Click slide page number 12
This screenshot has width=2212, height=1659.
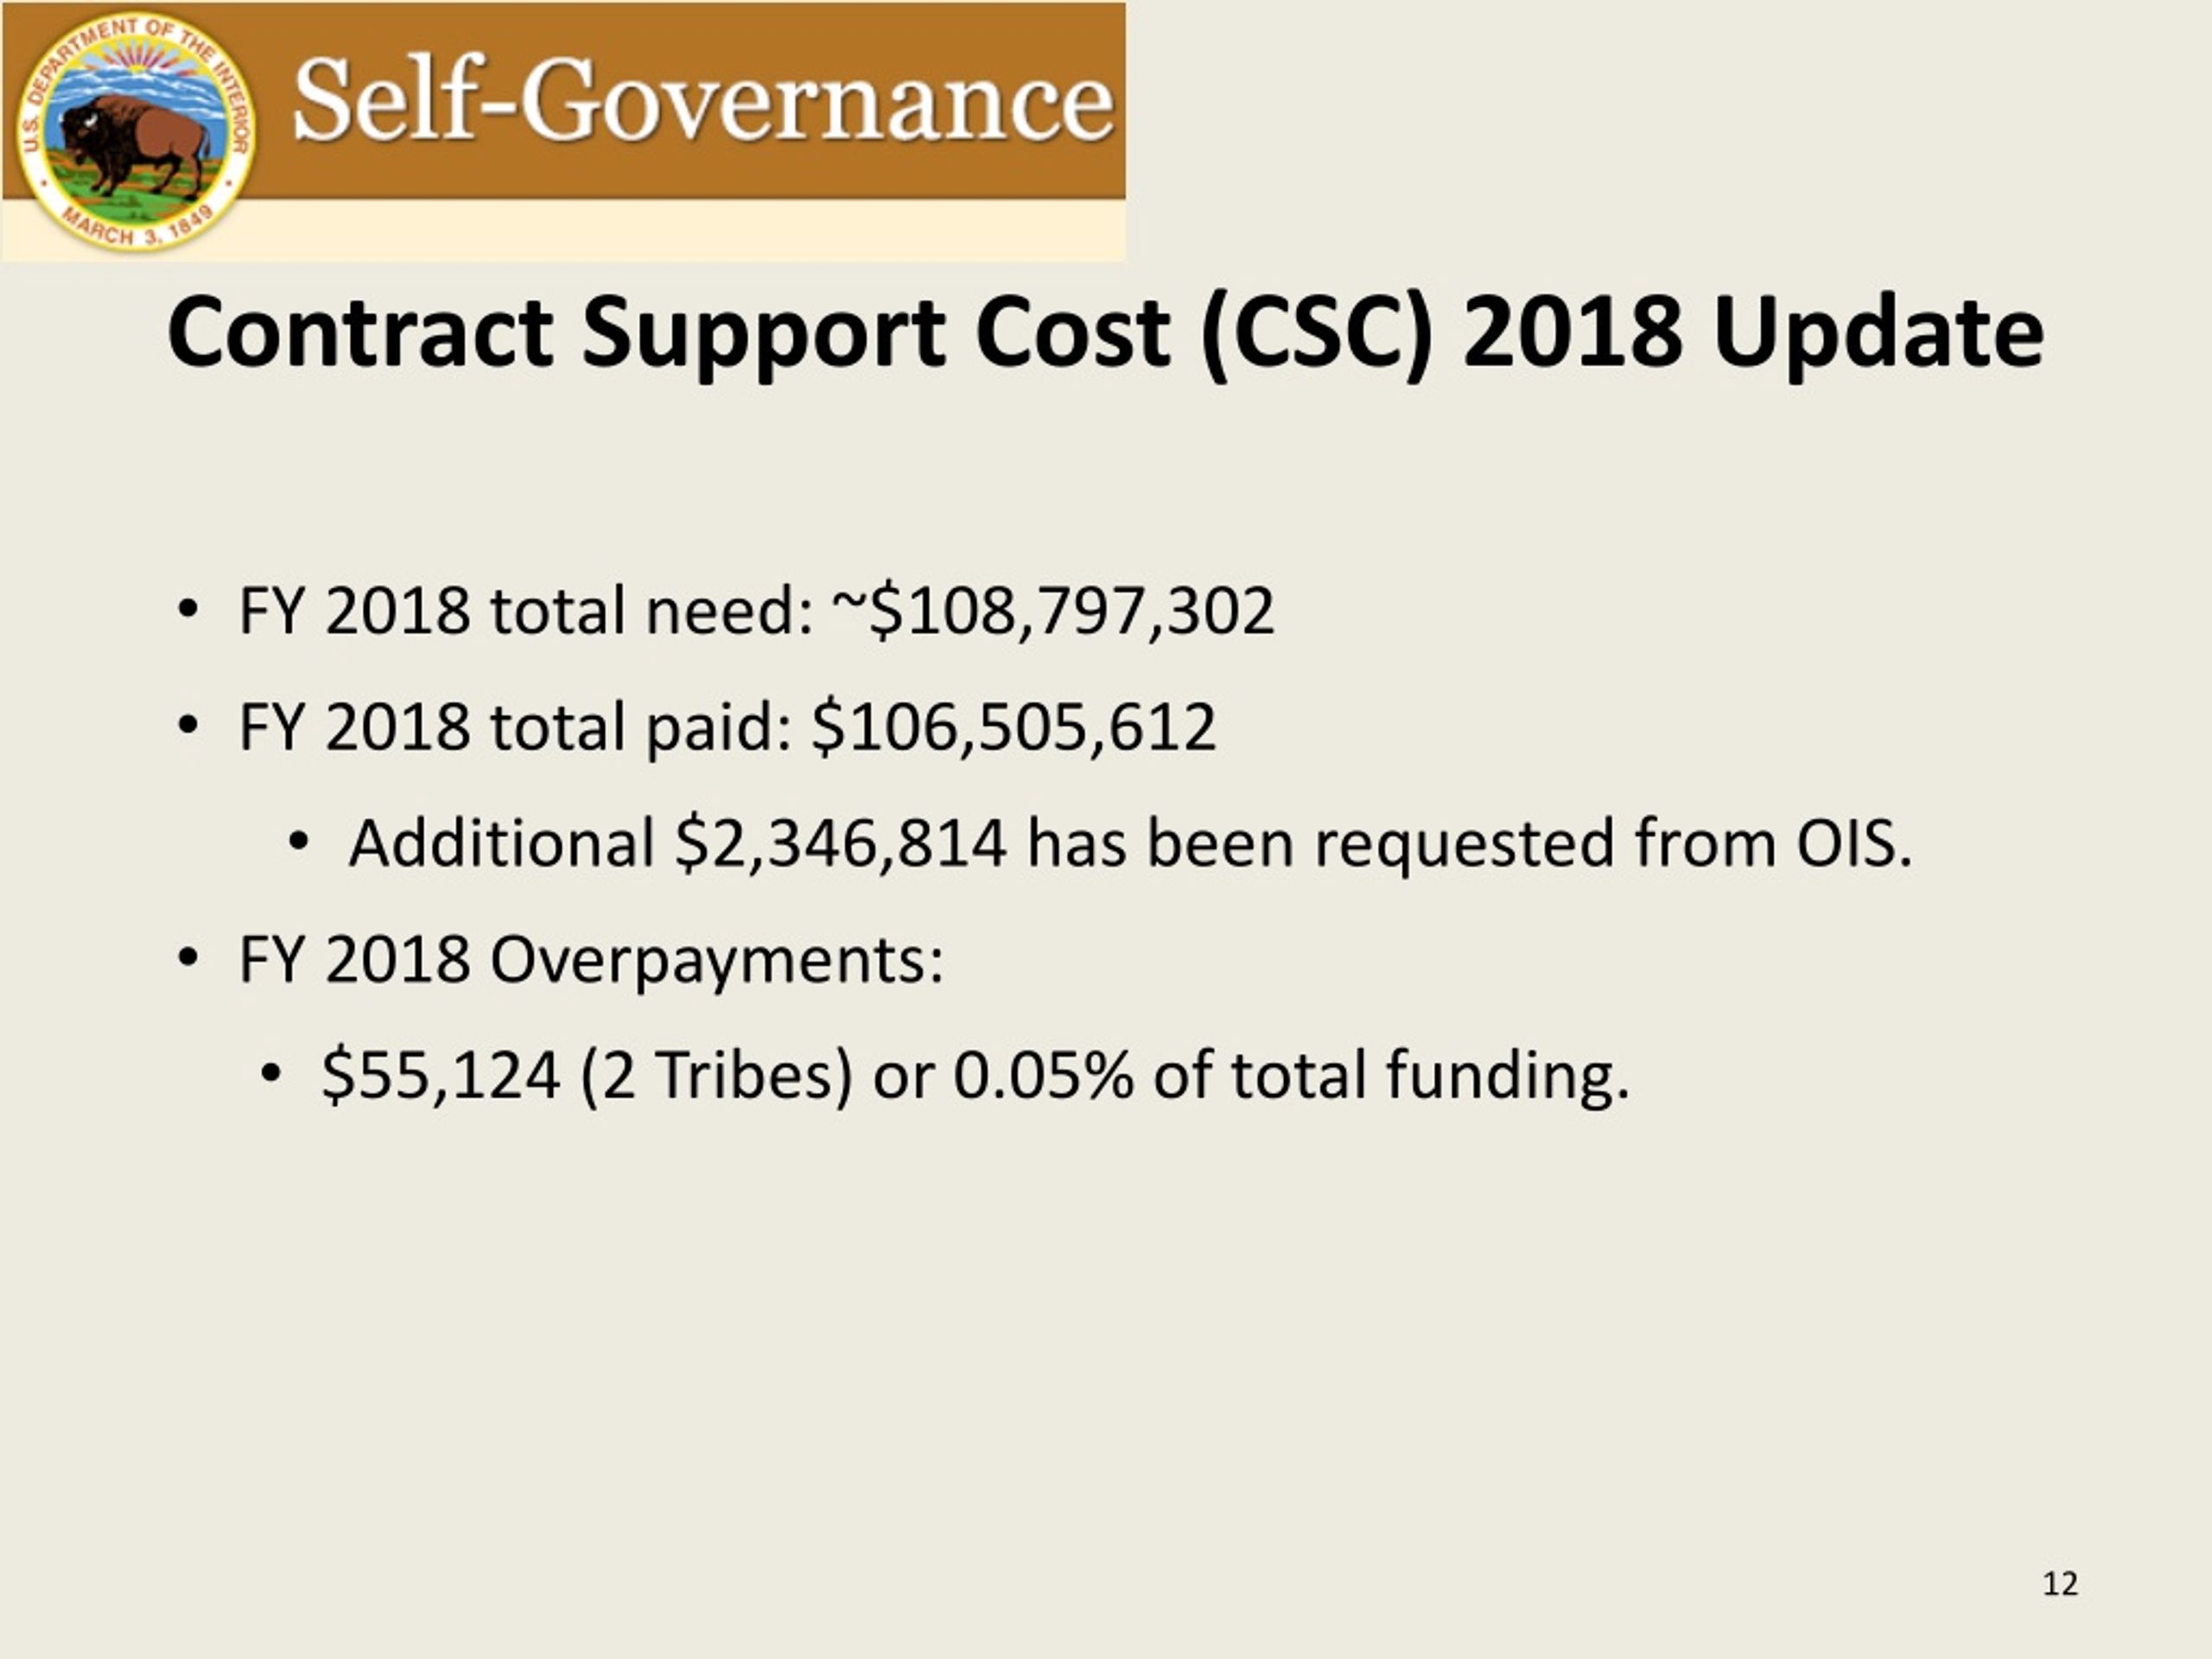tap(2060, 1584)
